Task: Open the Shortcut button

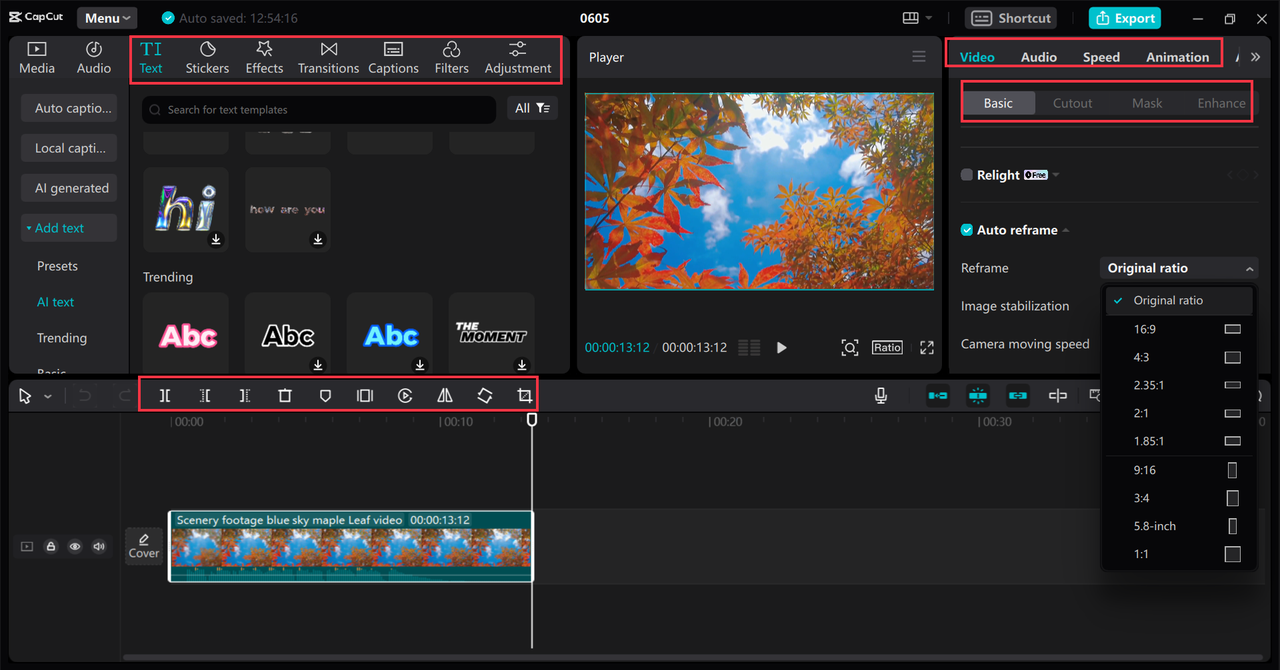Action: 1012,18
